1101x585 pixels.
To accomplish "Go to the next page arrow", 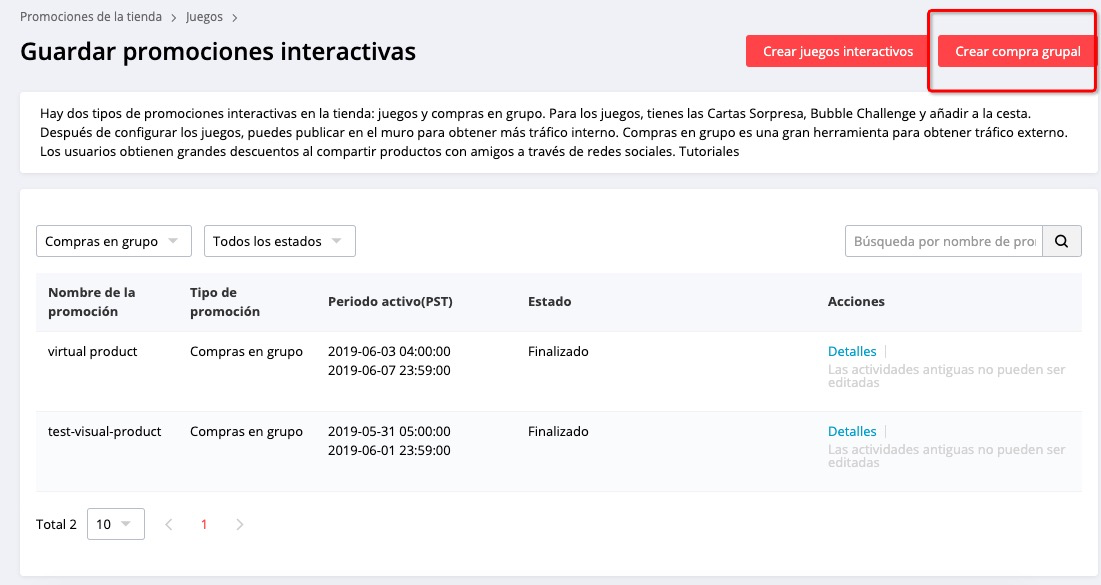I will [x=239, y=524].
